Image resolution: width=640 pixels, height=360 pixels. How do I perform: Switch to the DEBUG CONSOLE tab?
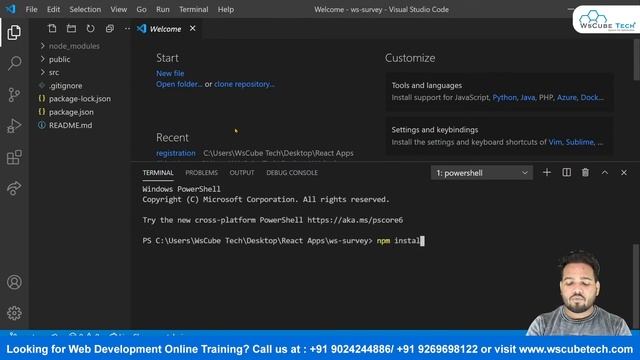tap(292, 173)
